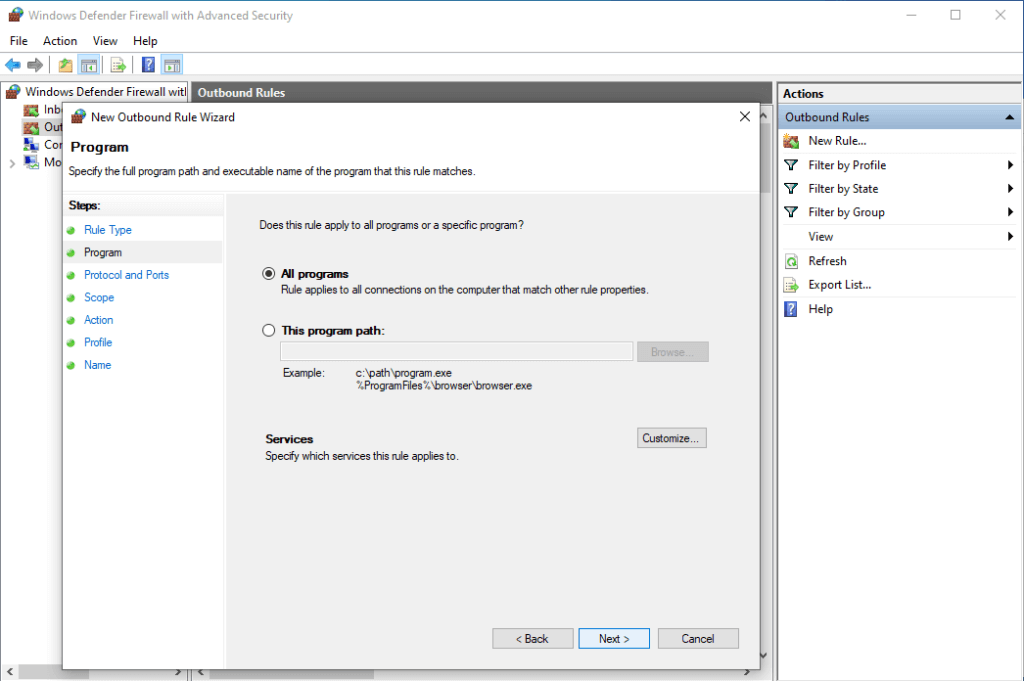Click the Forward arrow toolbar icon
Image resolution: width=1024 pixels, height=681 pixels.
click(35, 65)
